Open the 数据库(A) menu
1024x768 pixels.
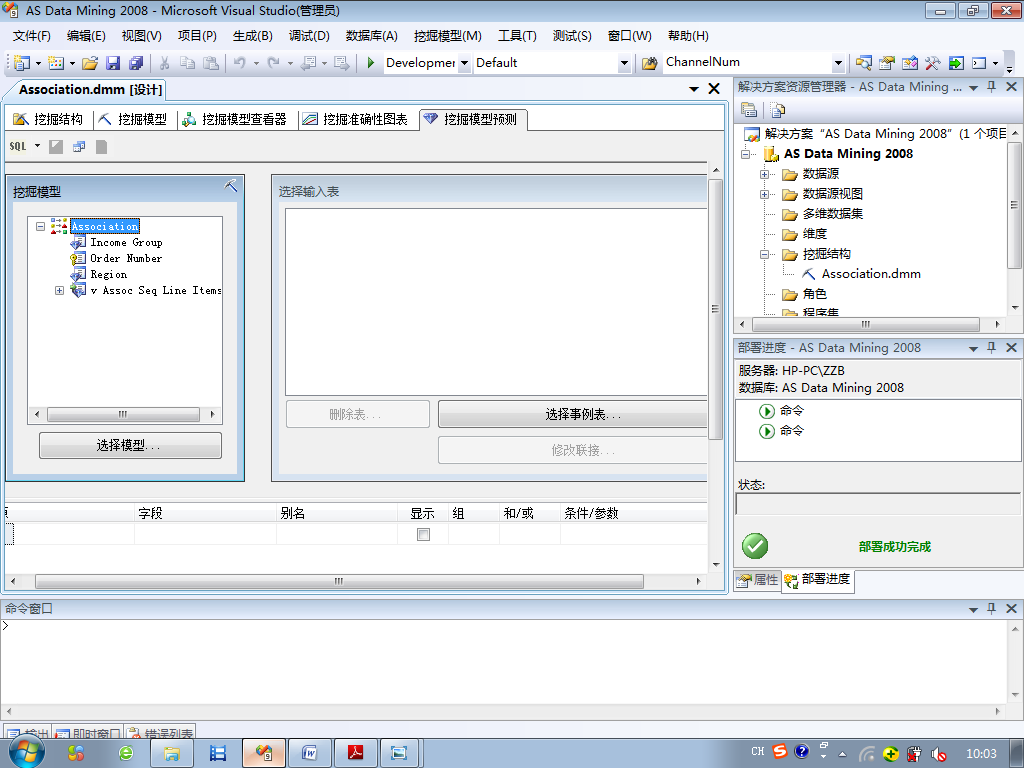[371, 36]
